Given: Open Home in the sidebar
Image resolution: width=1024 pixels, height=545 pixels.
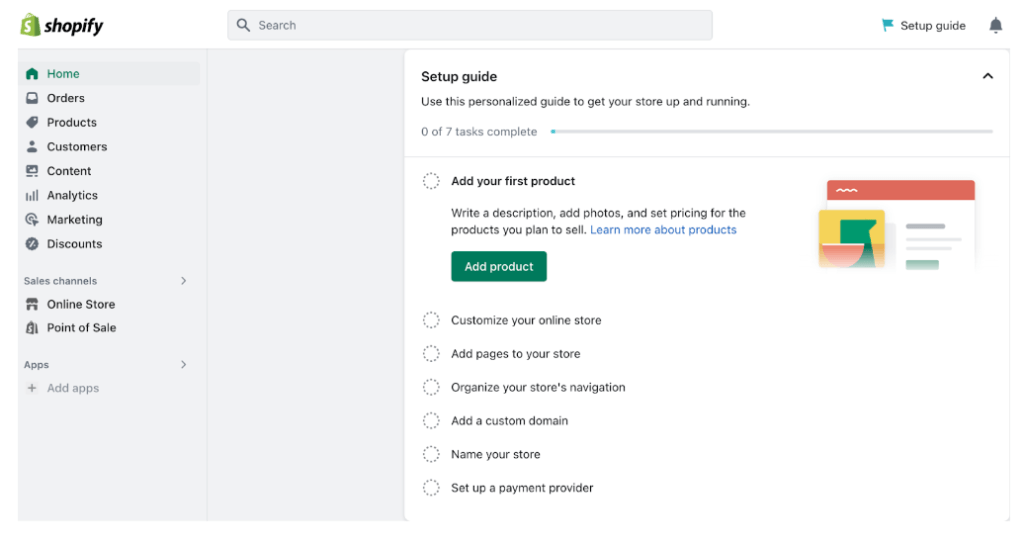Looking at the screenshot, I should pos(109,74).
